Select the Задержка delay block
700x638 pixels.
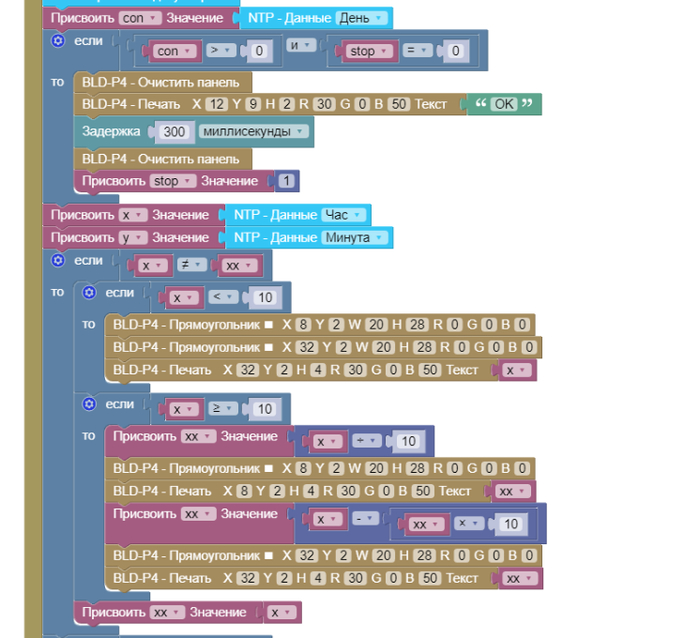coord(110,132)
